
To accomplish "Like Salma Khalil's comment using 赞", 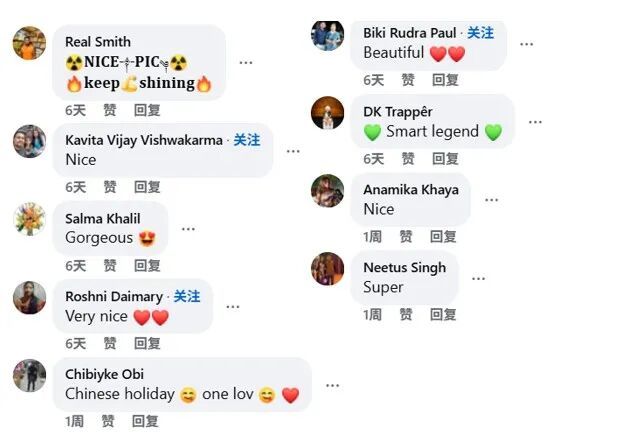I will 110,265.
